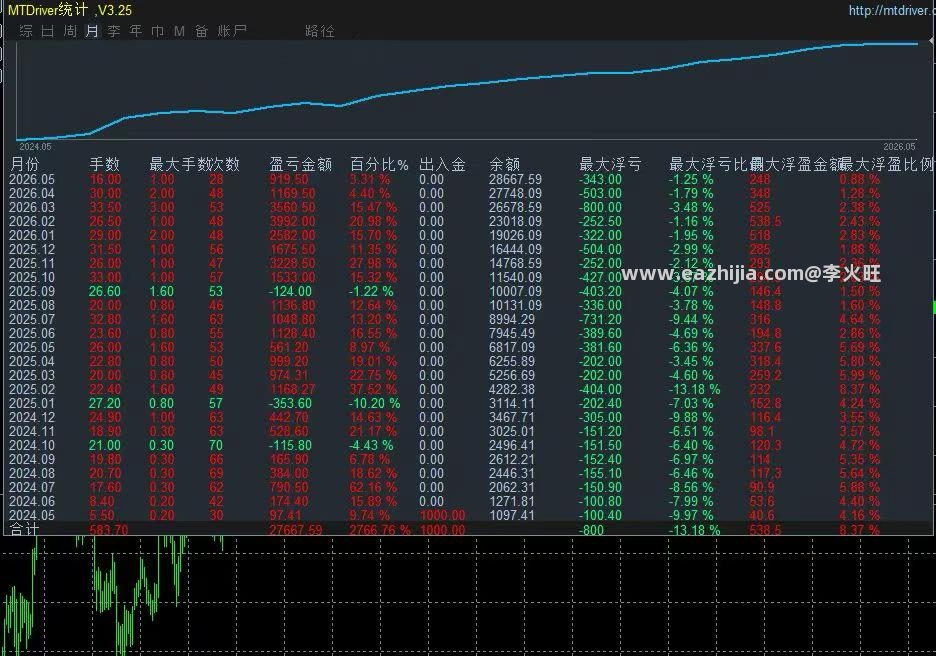This screenshot has height=656, width=936.
Task: Open the 币 currency tab
Action: pos(158,31)
